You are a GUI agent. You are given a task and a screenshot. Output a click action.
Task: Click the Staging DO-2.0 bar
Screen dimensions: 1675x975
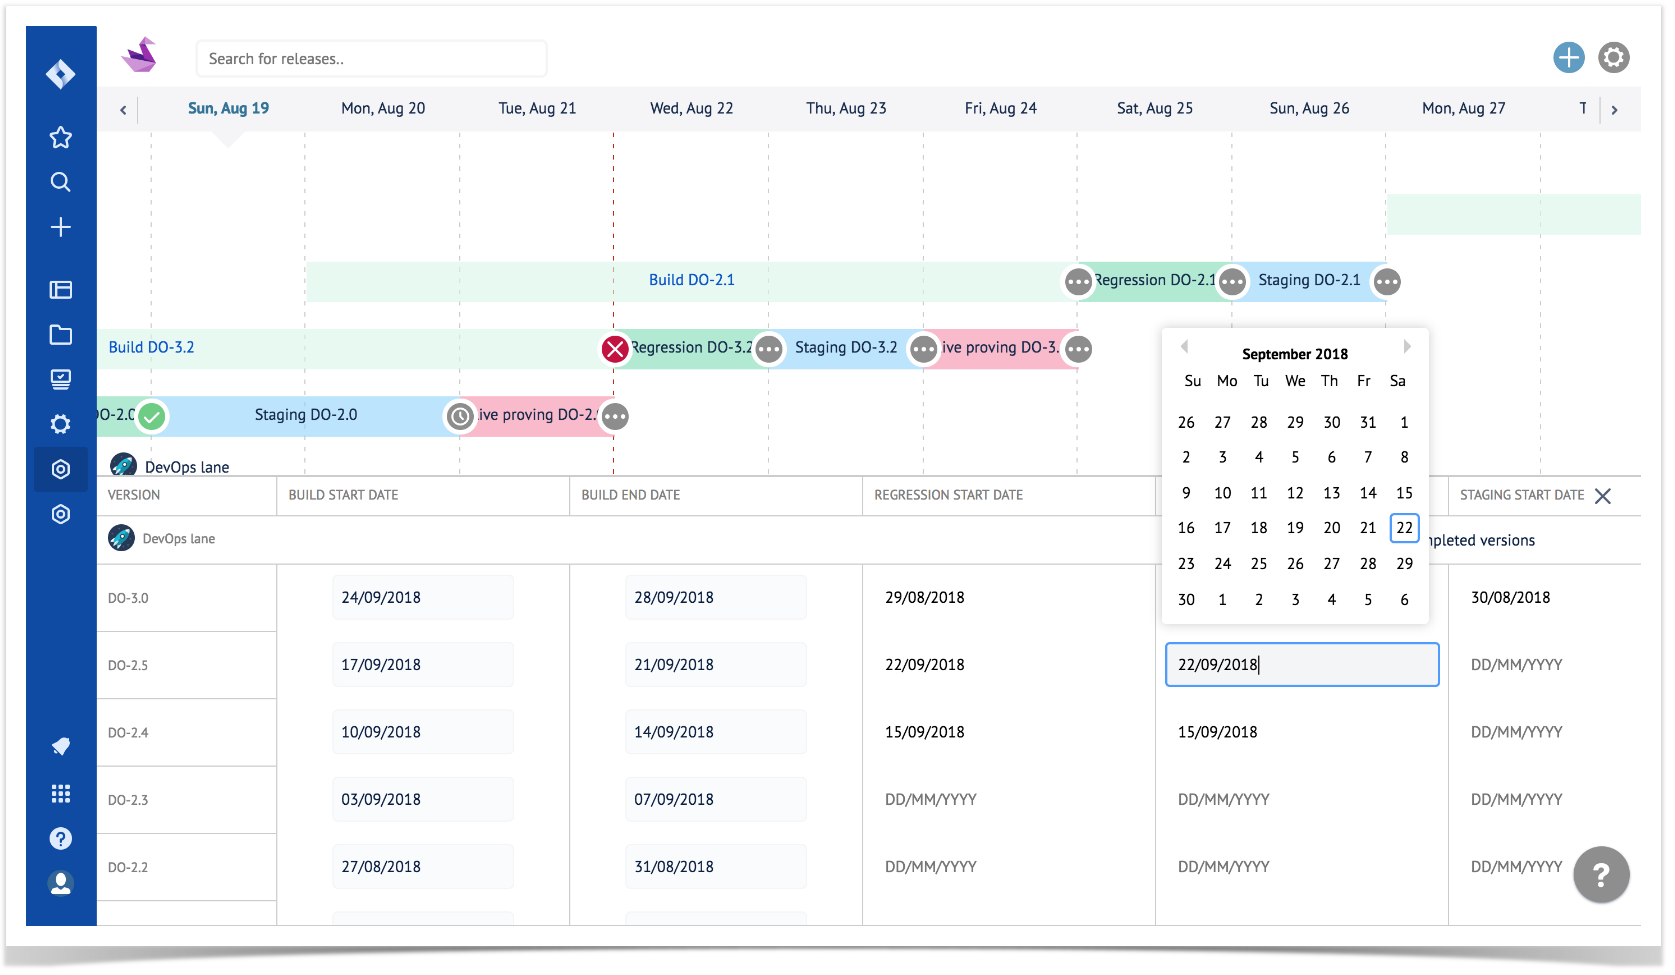(x=306, y=415)
